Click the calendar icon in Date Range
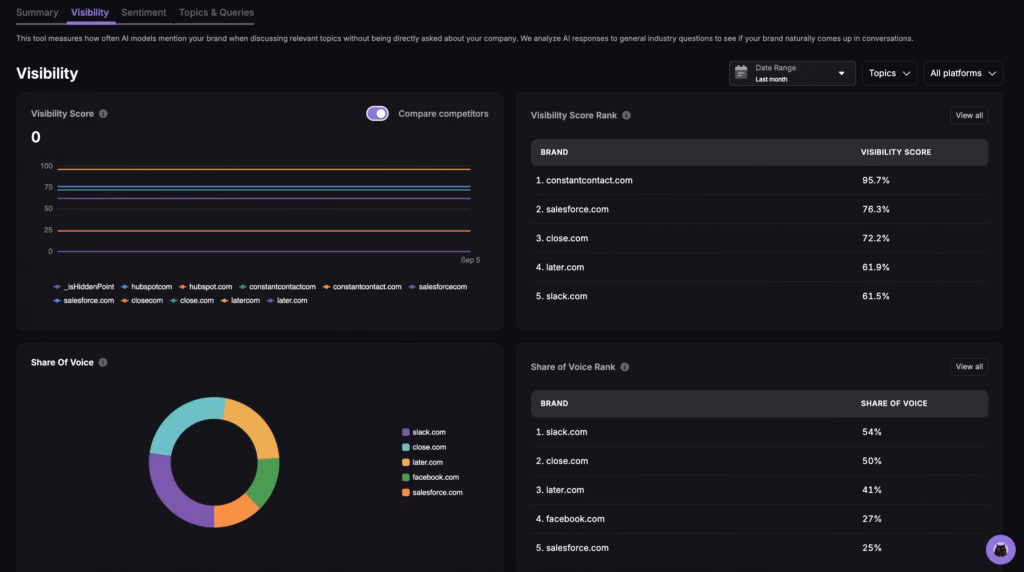The image size is (1024, 572). point(741,73)
